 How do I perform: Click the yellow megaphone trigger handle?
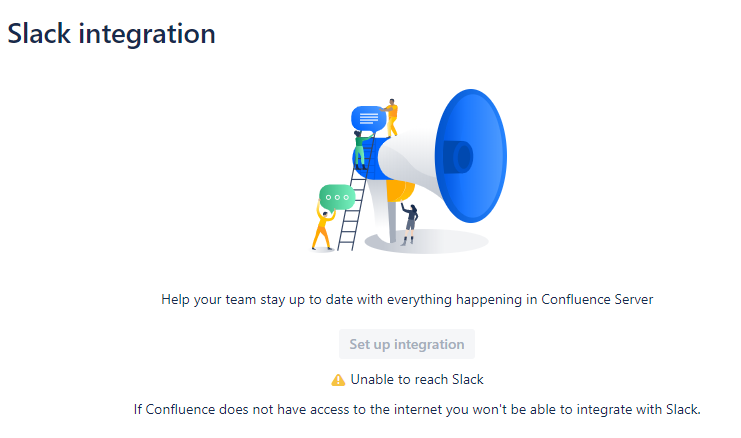(400, 190)
